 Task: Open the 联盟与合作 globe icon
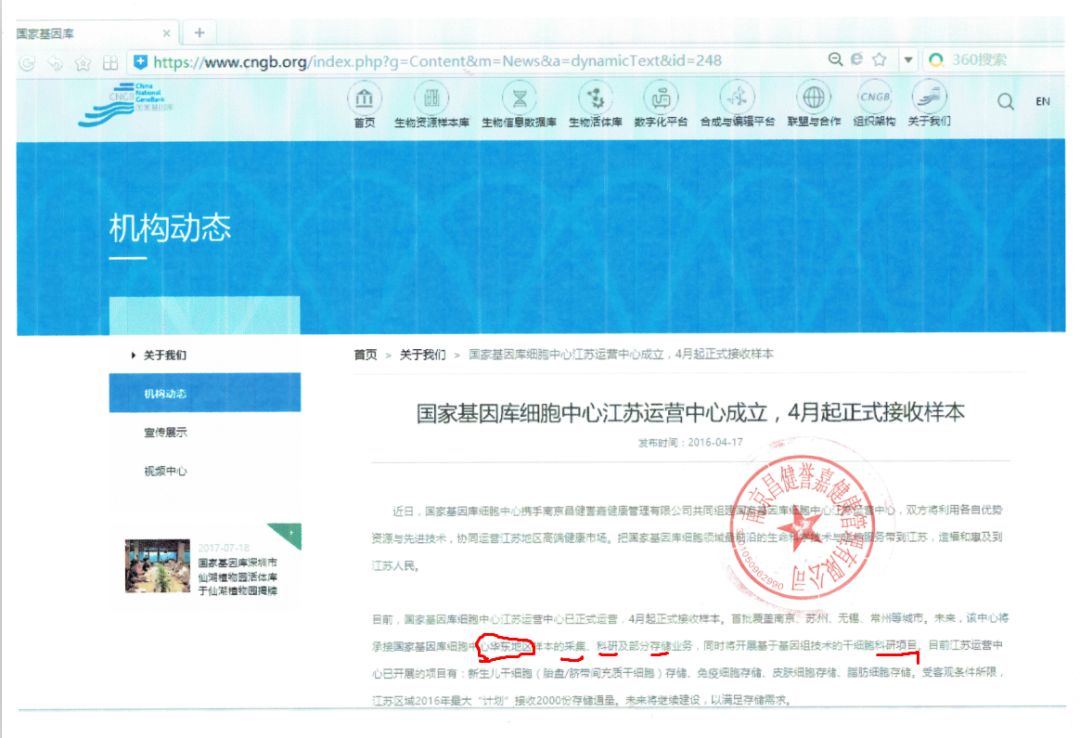click(x=814, y=99)
